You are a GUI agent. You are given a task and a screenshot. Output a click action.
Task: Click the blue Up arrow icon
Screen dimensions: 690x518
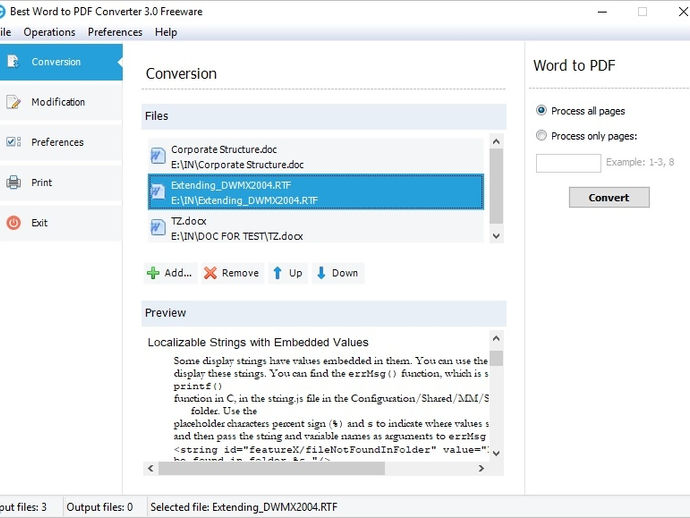[x=277, y=273]
